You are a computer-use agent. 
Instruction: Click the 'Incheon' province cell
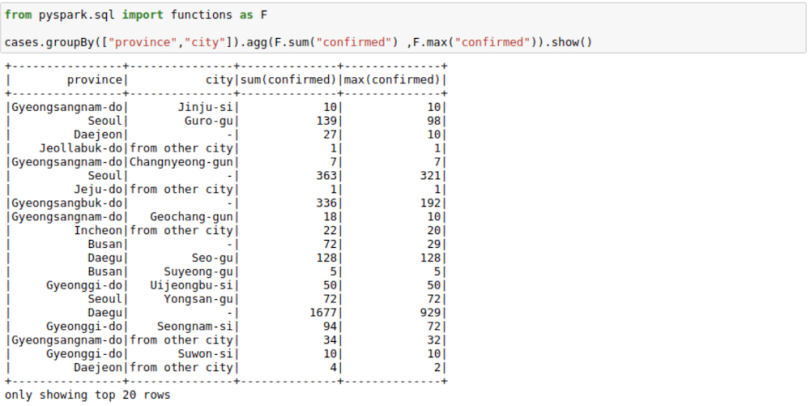(98, 230)
